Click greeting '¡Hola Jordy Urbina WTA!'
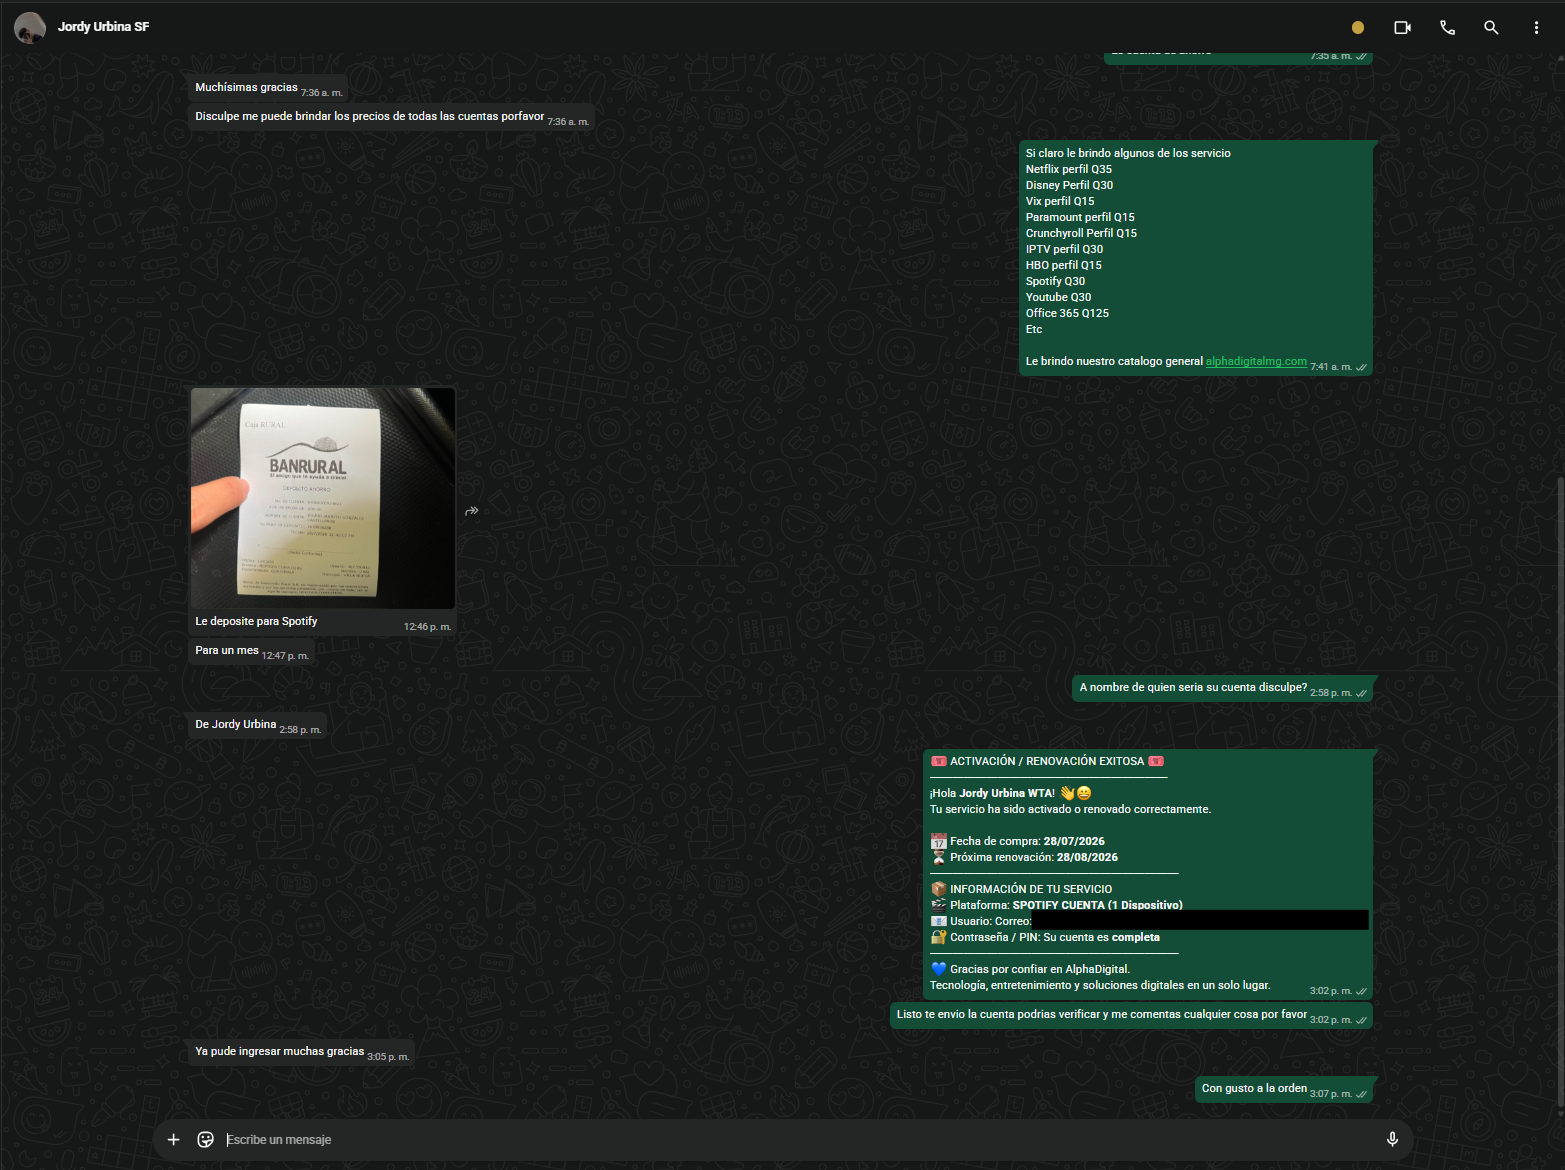The width and height of the screenshot is (1565, 1170). [x=1010, y=793]
